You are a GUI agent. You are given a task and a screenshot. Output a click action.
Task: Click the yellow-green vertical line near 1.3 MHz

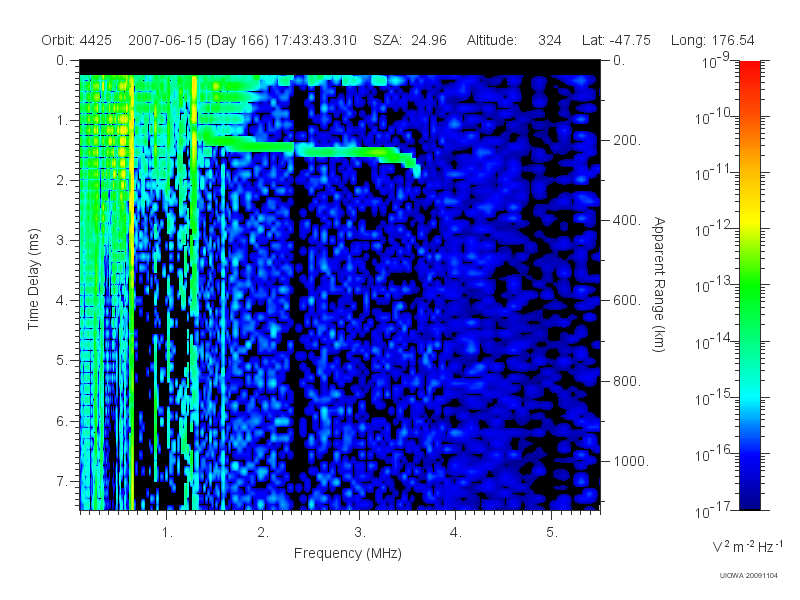[194, 291]
